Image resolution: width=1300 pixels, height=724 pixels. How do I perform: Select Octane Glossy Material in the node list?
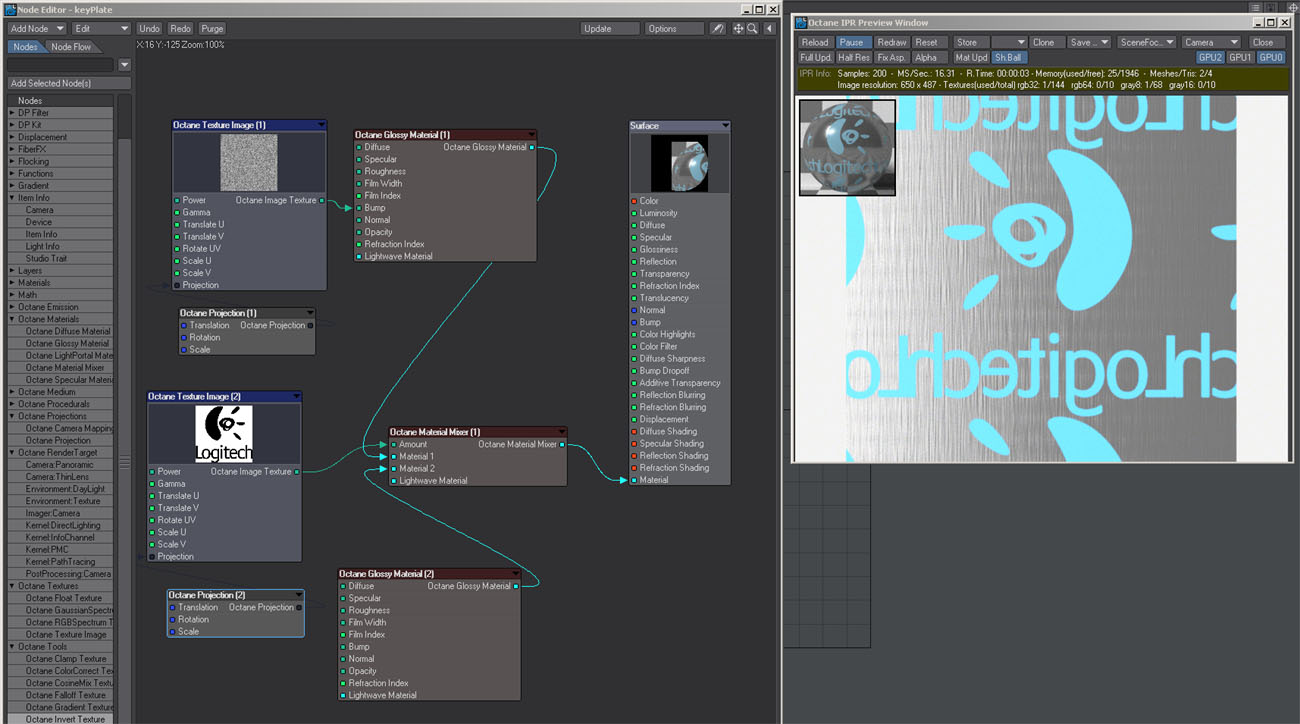[67, 343]
